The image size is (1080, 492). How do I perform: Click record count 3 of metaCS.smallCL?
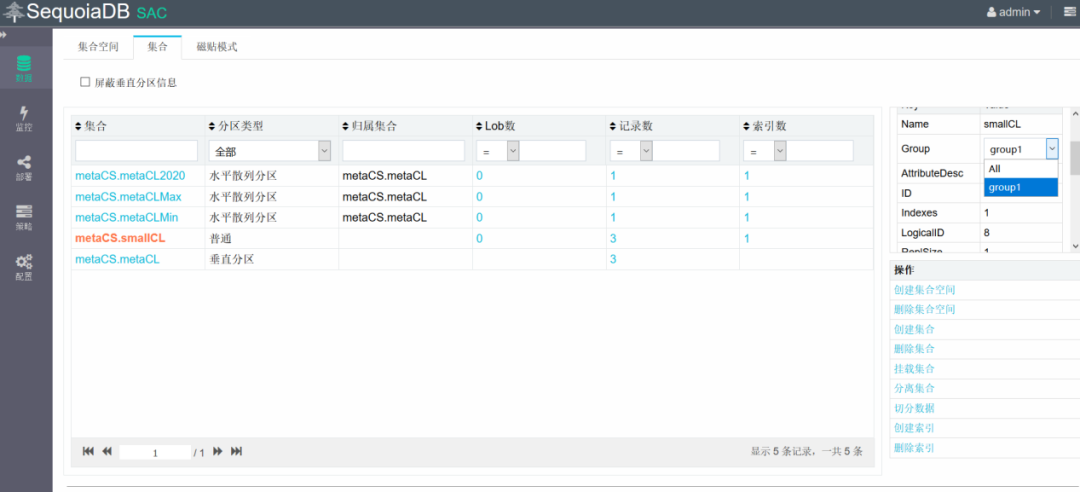[x=613, y=238]
